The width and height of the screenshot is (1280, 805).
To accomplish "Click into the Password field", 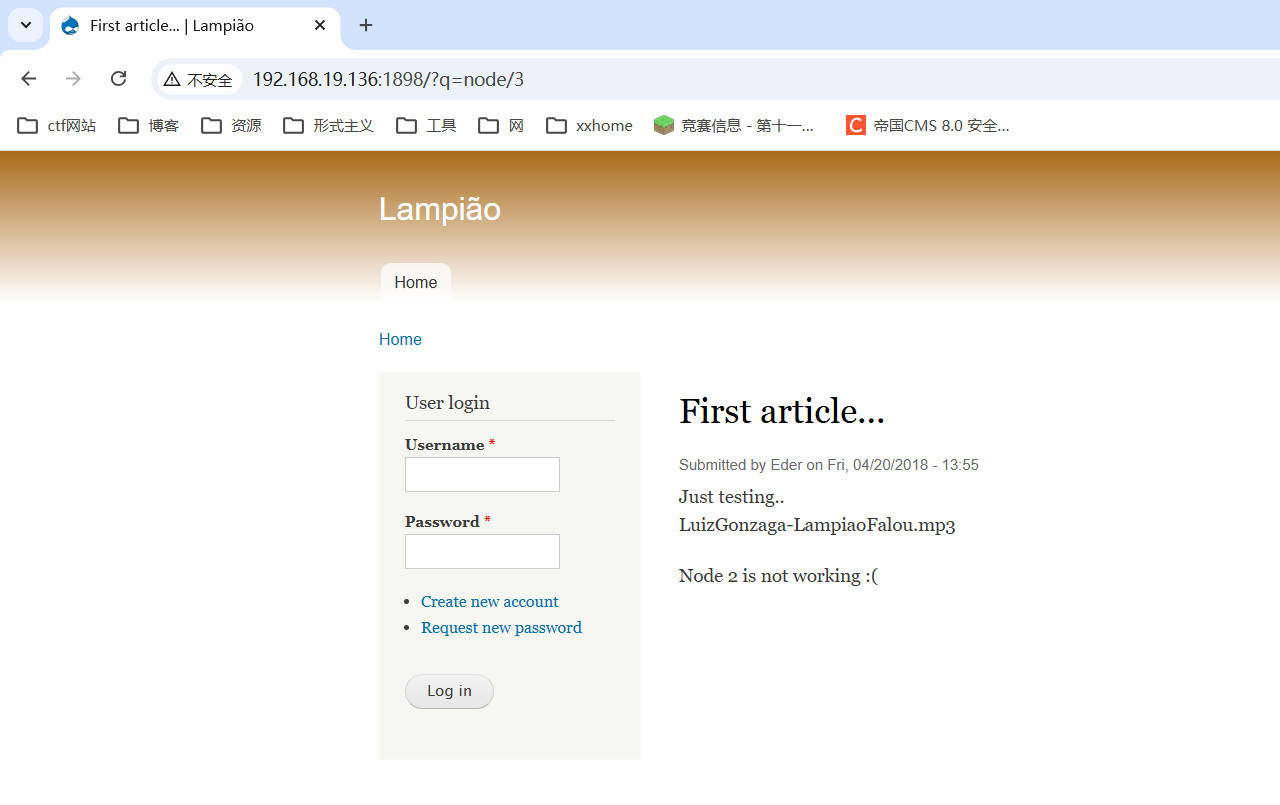I will click(482, 552).
